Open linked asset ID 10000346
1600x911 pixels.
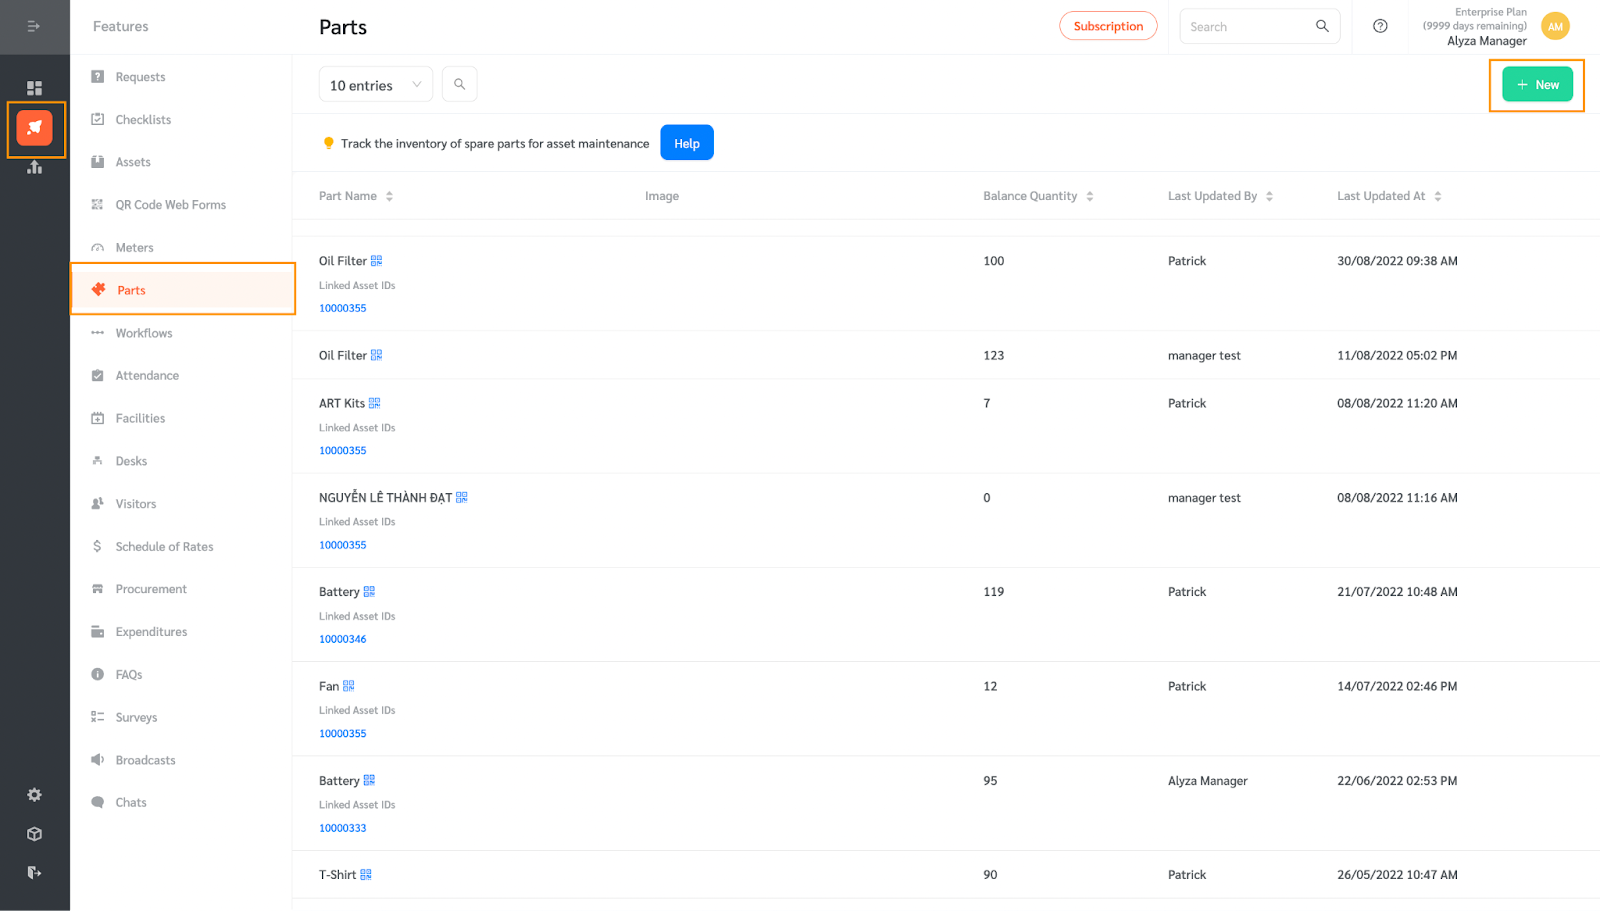click(343, 639)
